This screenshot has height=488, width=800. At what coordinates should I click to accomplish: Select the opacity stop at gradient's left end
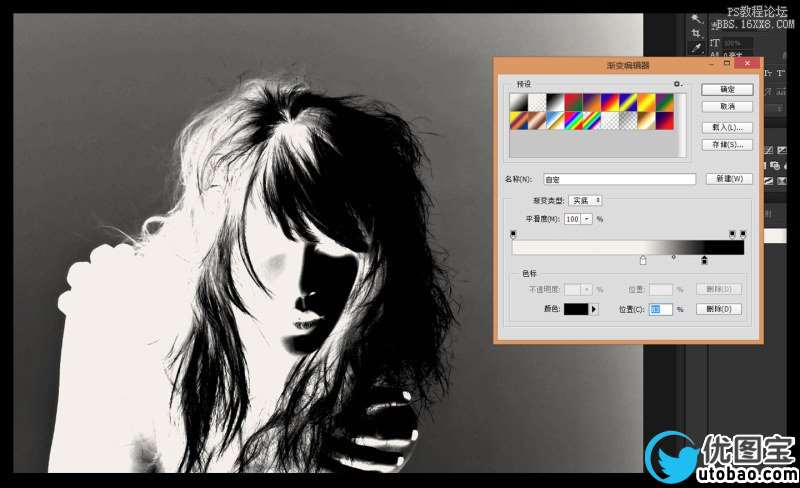pos(513,234)
